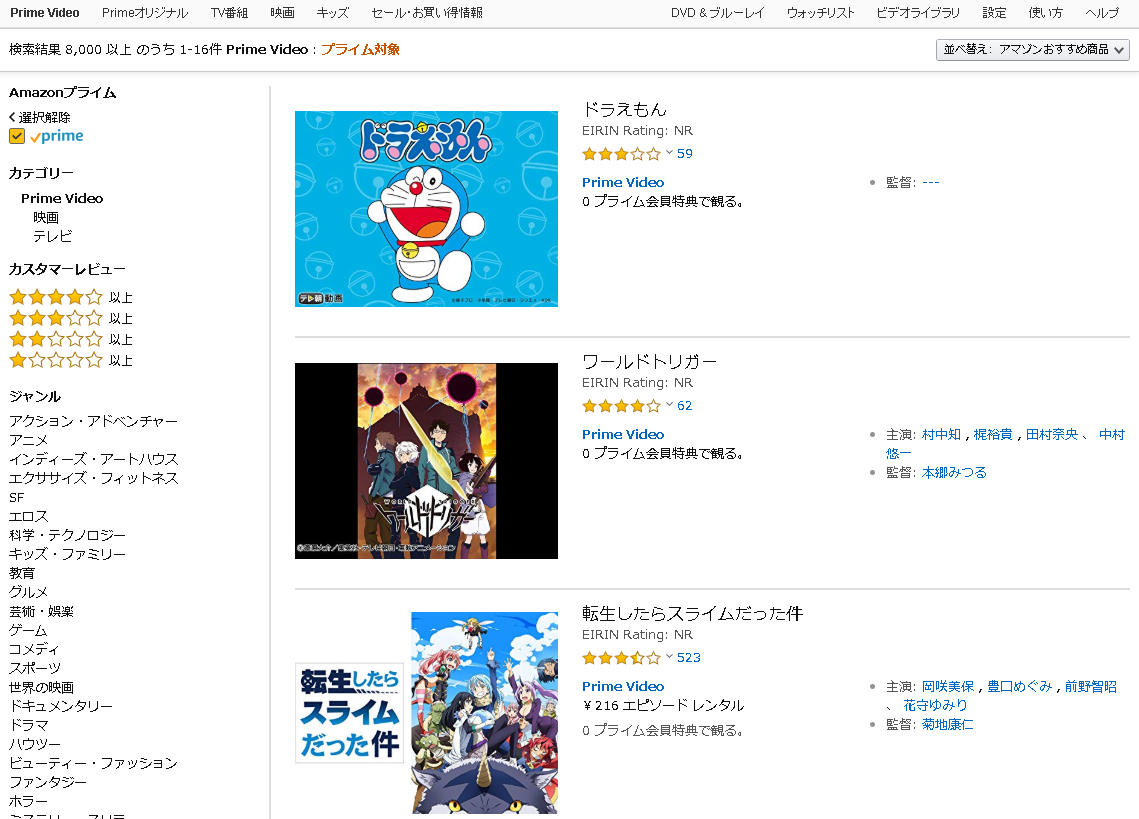The height and width of the screenshot is (819, 1139).
Task: Go to the ウォッチリスト menu
Action: (820, 13)
